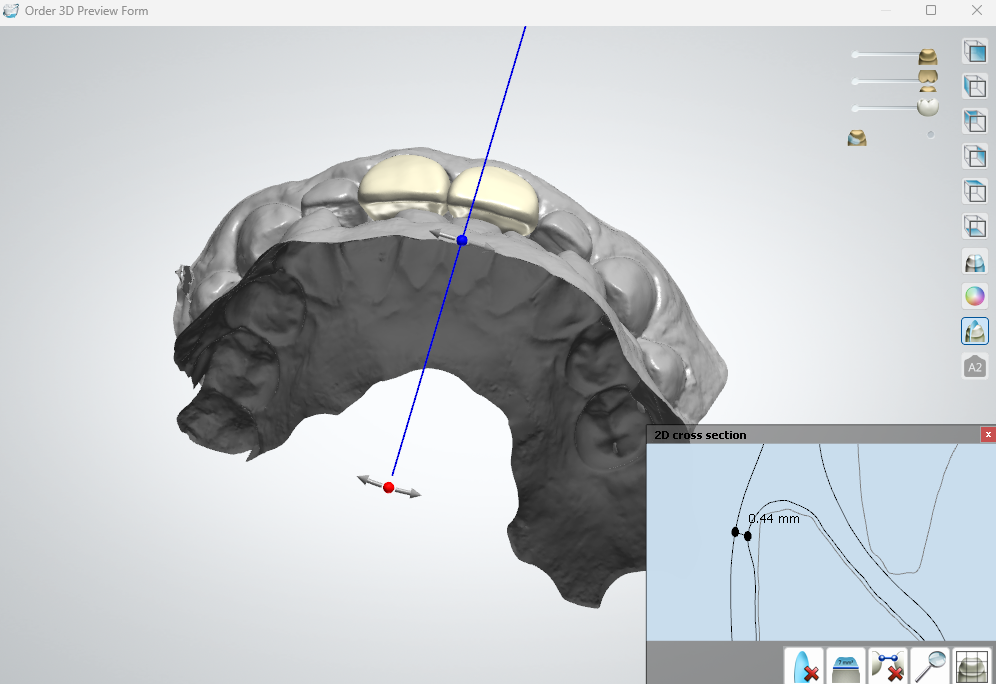Toggle the small round visibility dot
Image resolution: width=996 pixels, height=684 pixels.
coord(931,135)
